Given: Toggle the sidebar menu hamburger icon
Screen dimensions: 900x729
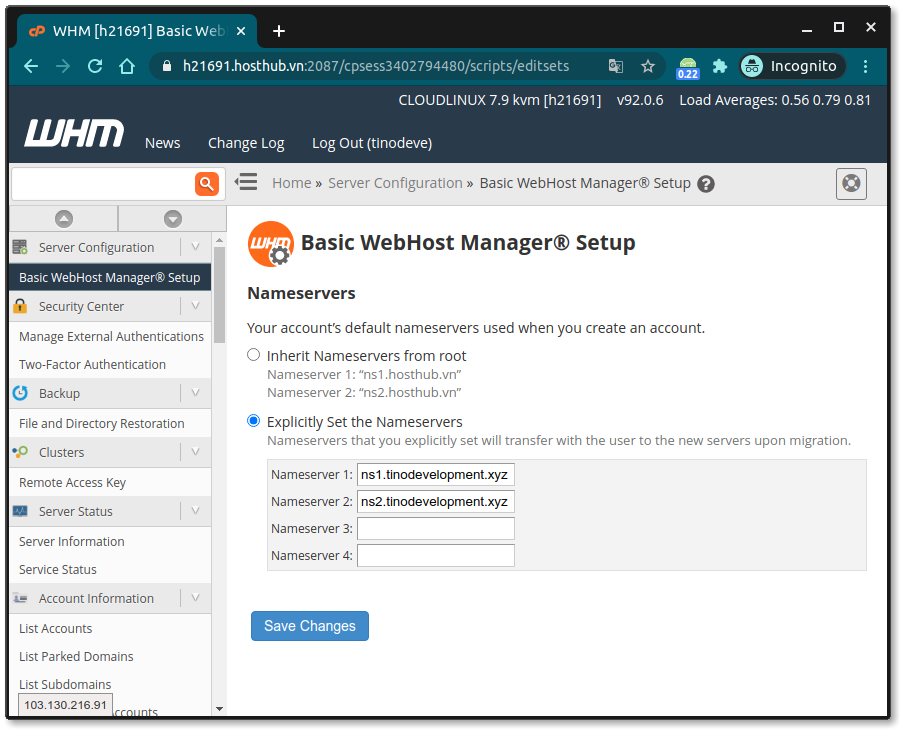Looking at the screenshot, I should click(x=246, y=182).
